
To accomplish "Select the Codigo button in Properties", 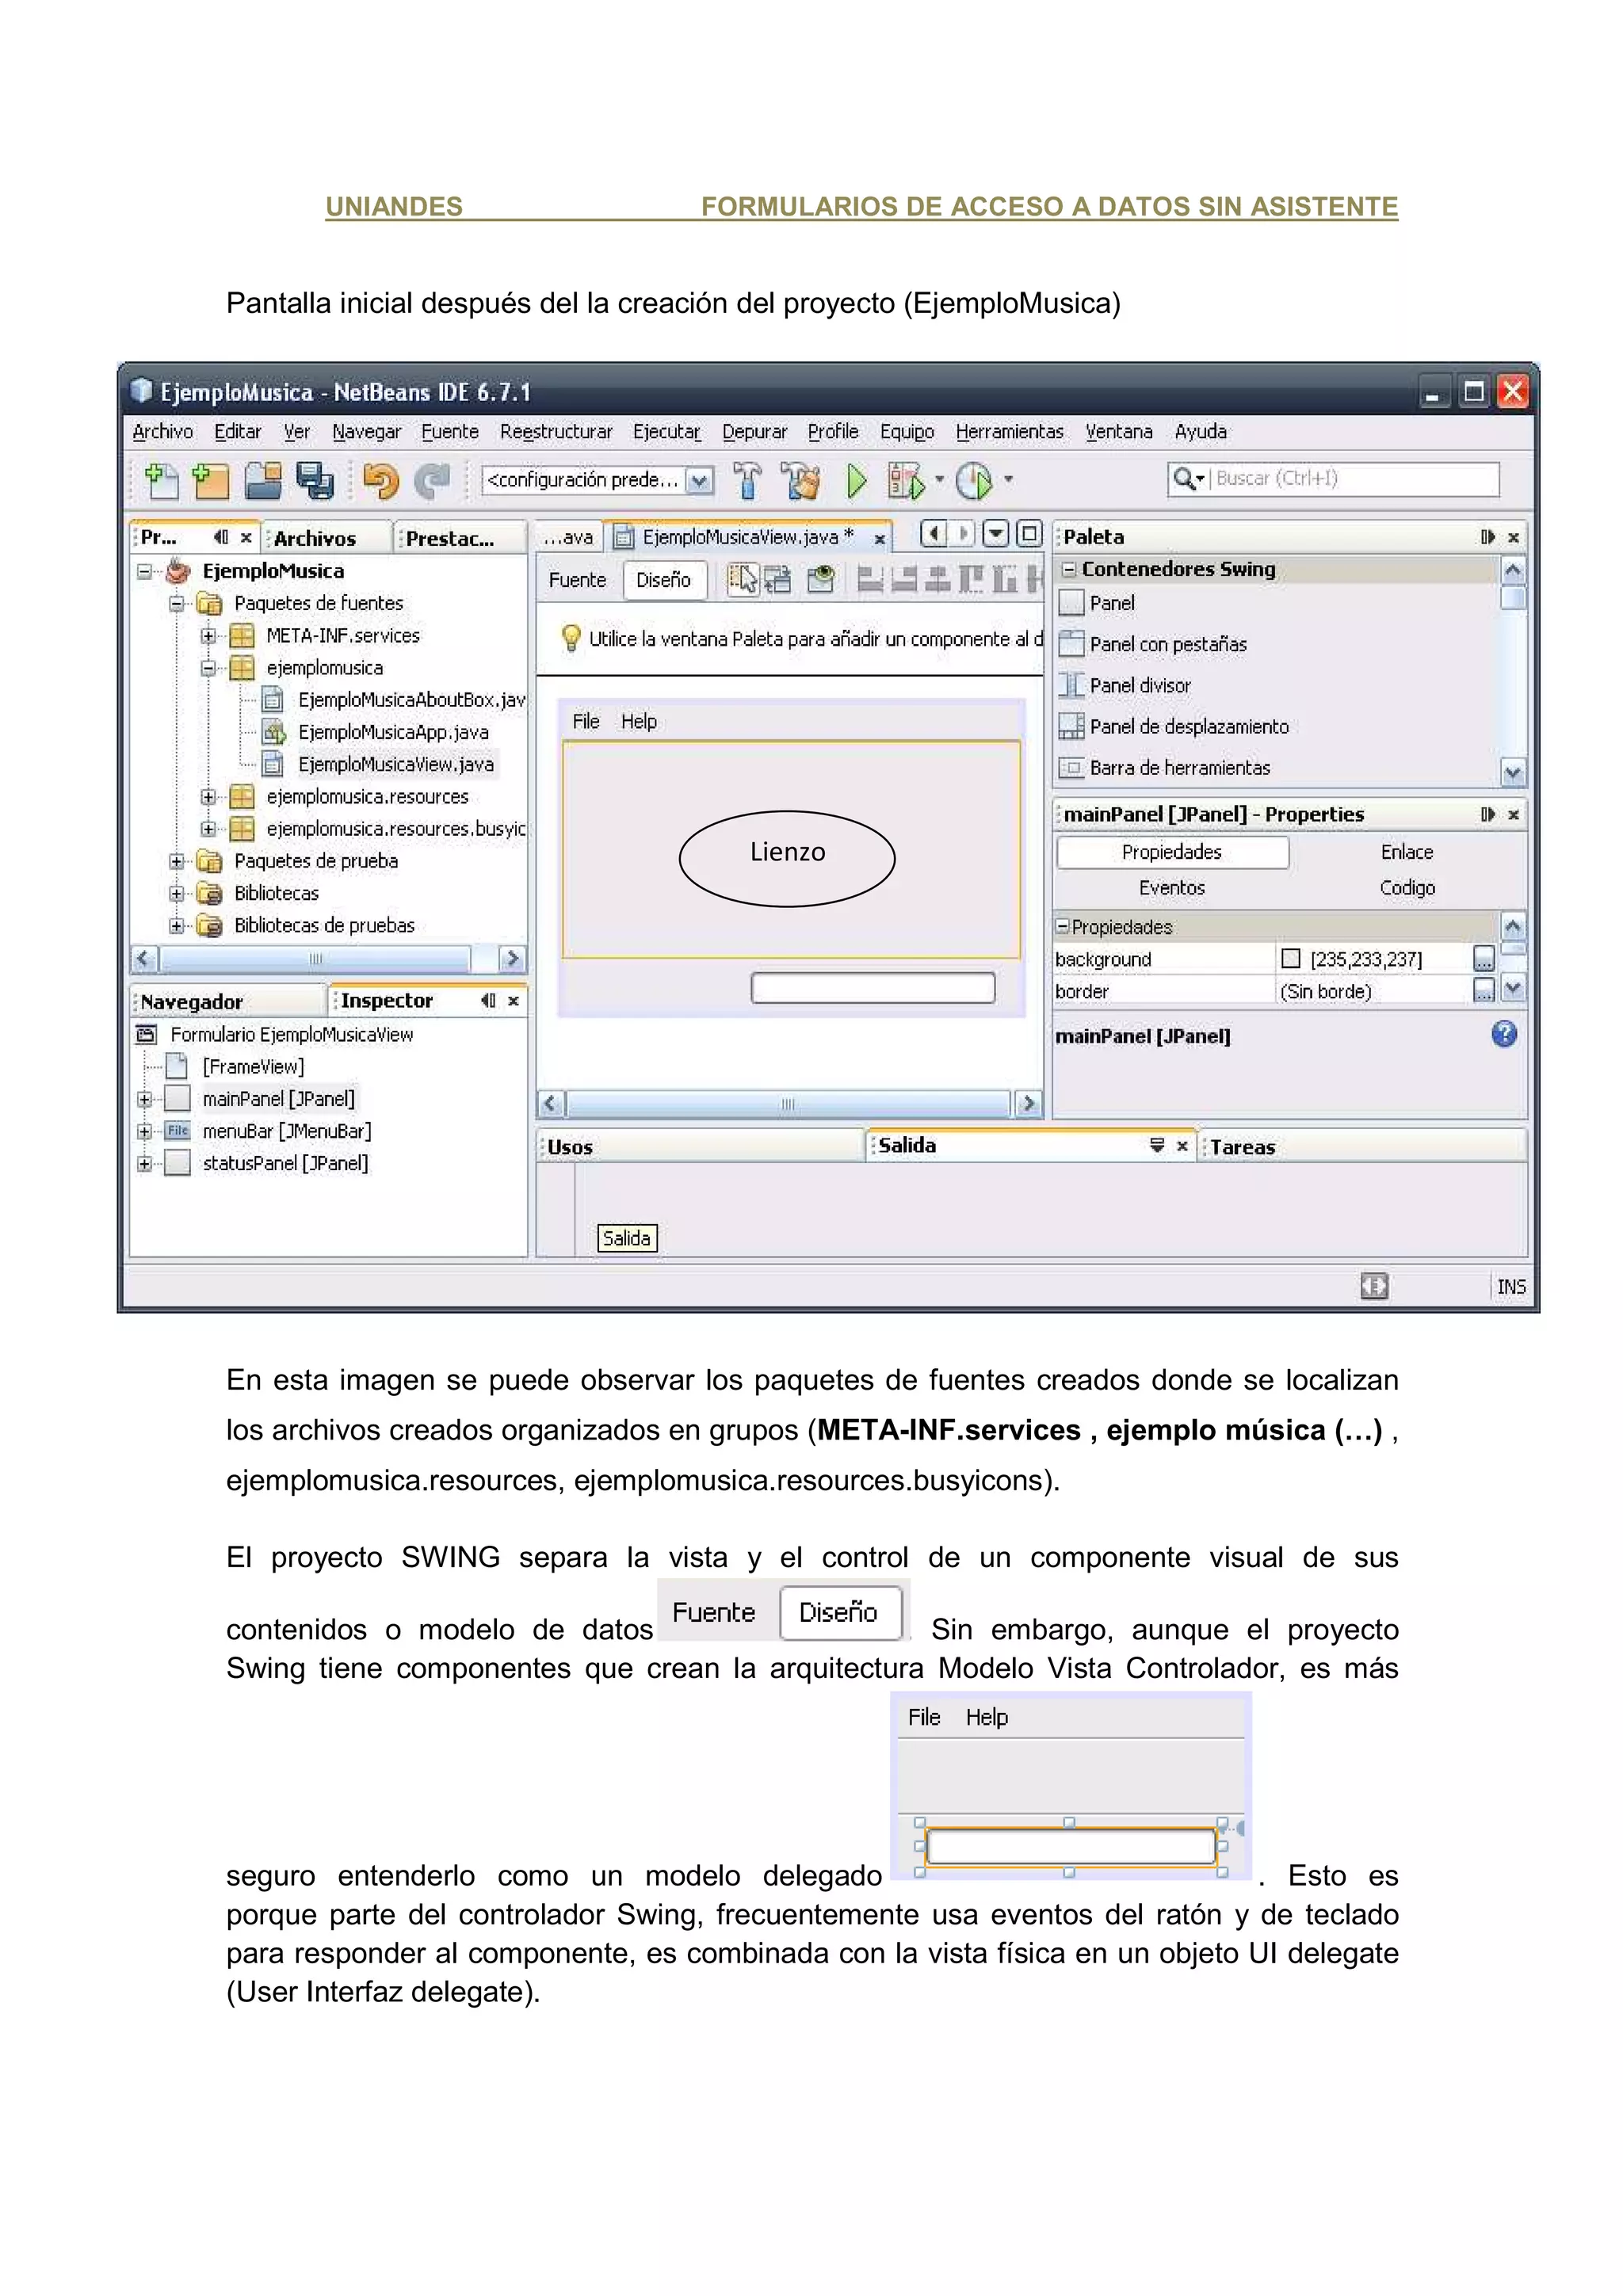I will (1406, 888).
